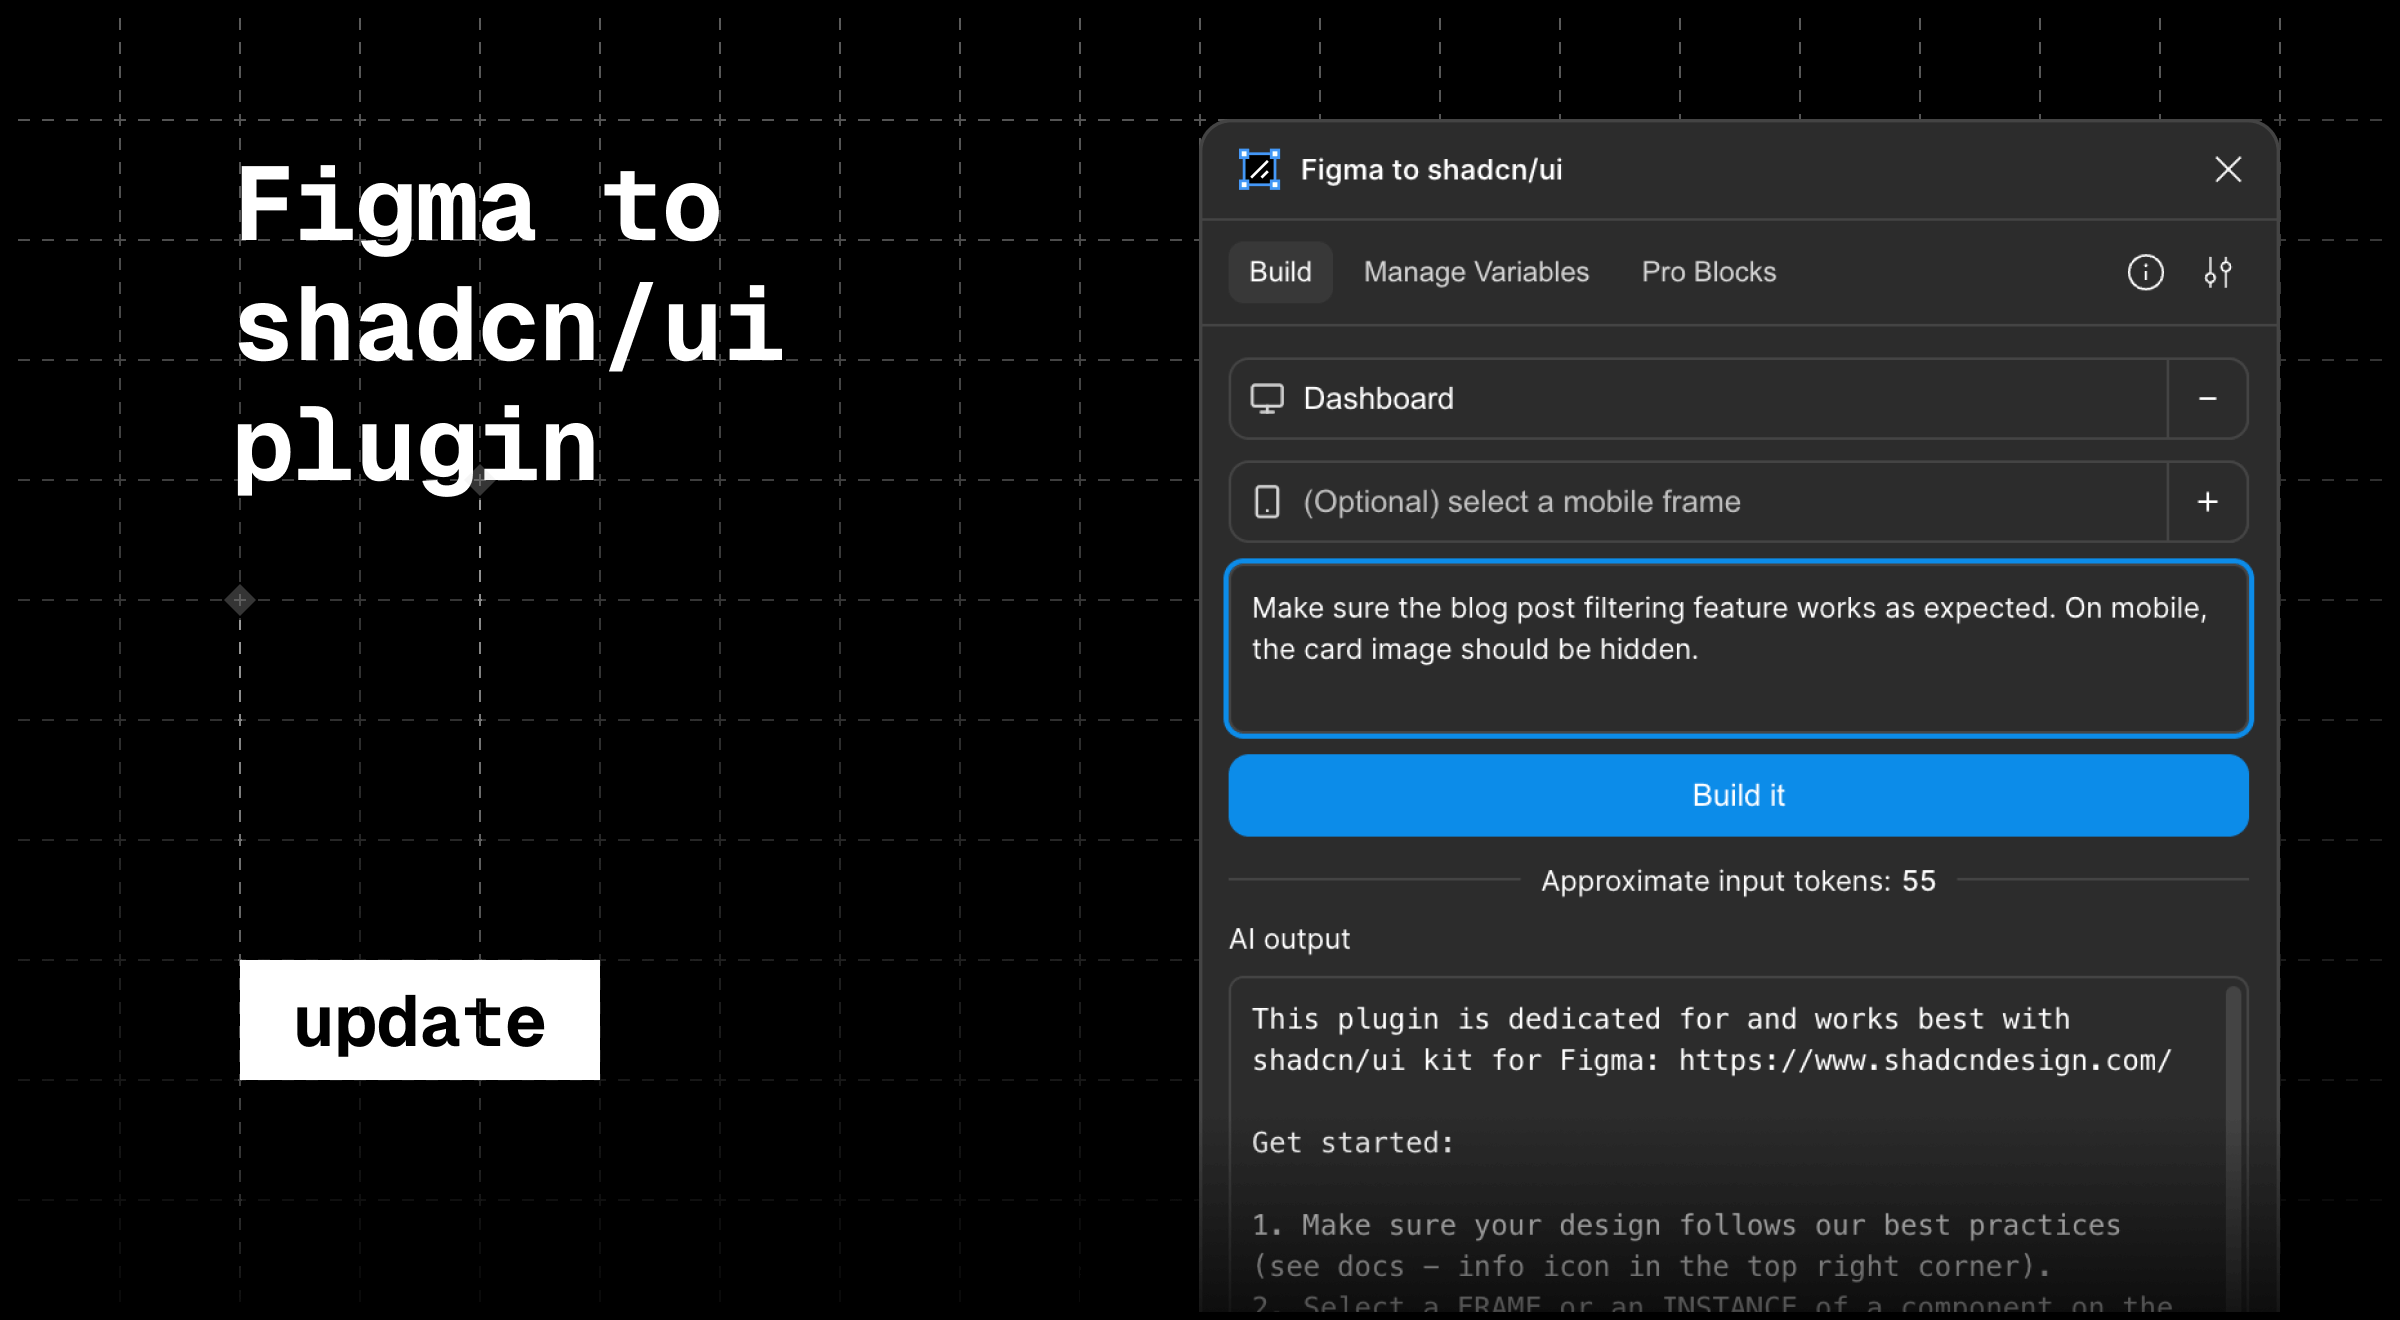Click the Dashboard monitor icon
Screen dimensions: 2400x1320
[x=1268, y=399]
